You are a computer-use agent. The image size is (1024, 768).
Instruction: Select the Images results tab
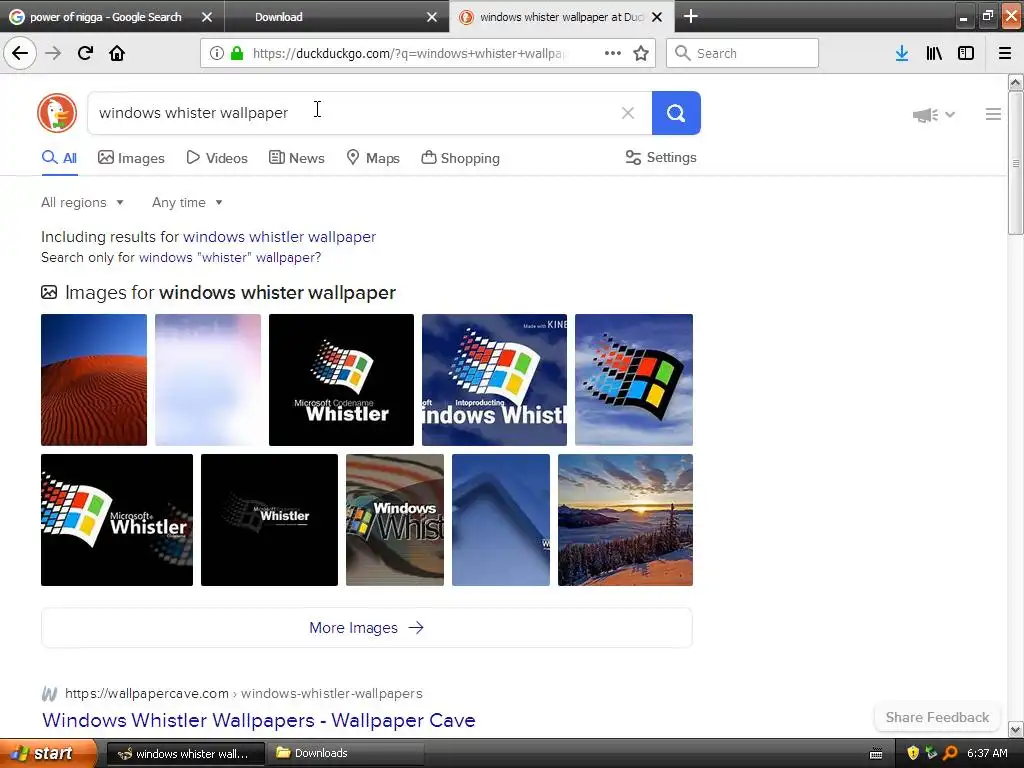(x=131, y=158)
